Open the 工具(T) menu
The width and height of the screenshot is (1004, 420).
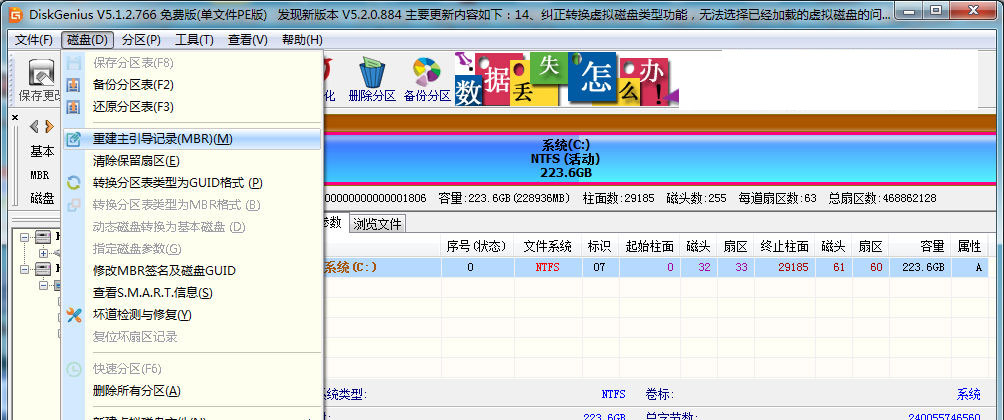pyautogui.click(x=194, y=40)
